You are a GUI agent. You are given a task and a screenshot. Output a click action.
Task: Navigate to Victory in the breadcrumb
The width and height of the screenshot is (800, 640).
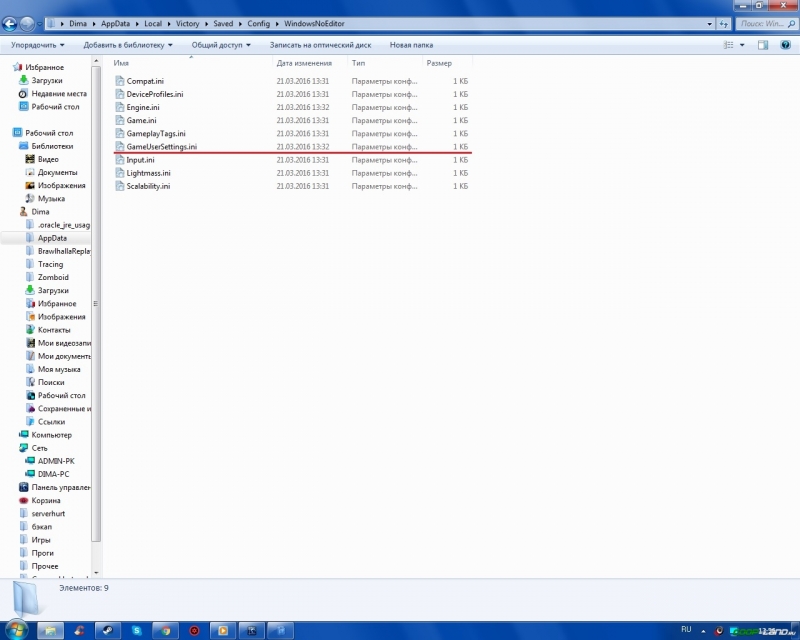point(187,23)
